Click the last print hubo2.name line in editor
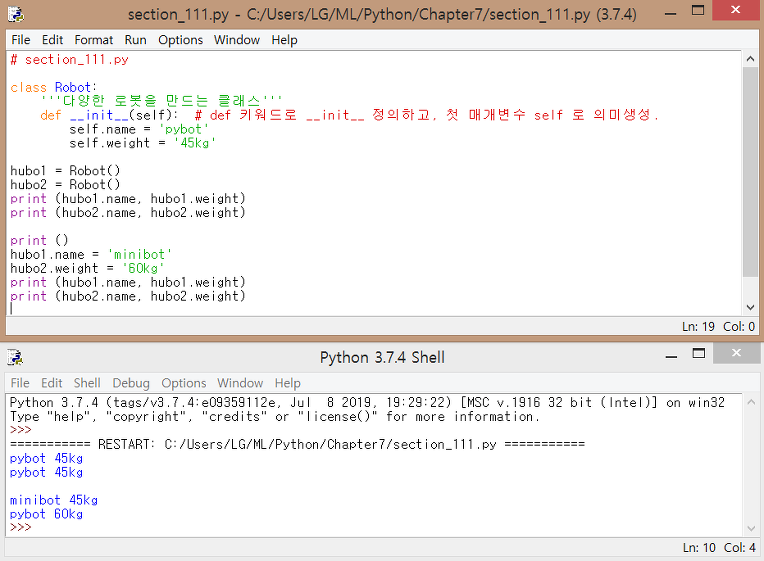The image size is (764, 561). pyautogui.click(x=128, y=296)
